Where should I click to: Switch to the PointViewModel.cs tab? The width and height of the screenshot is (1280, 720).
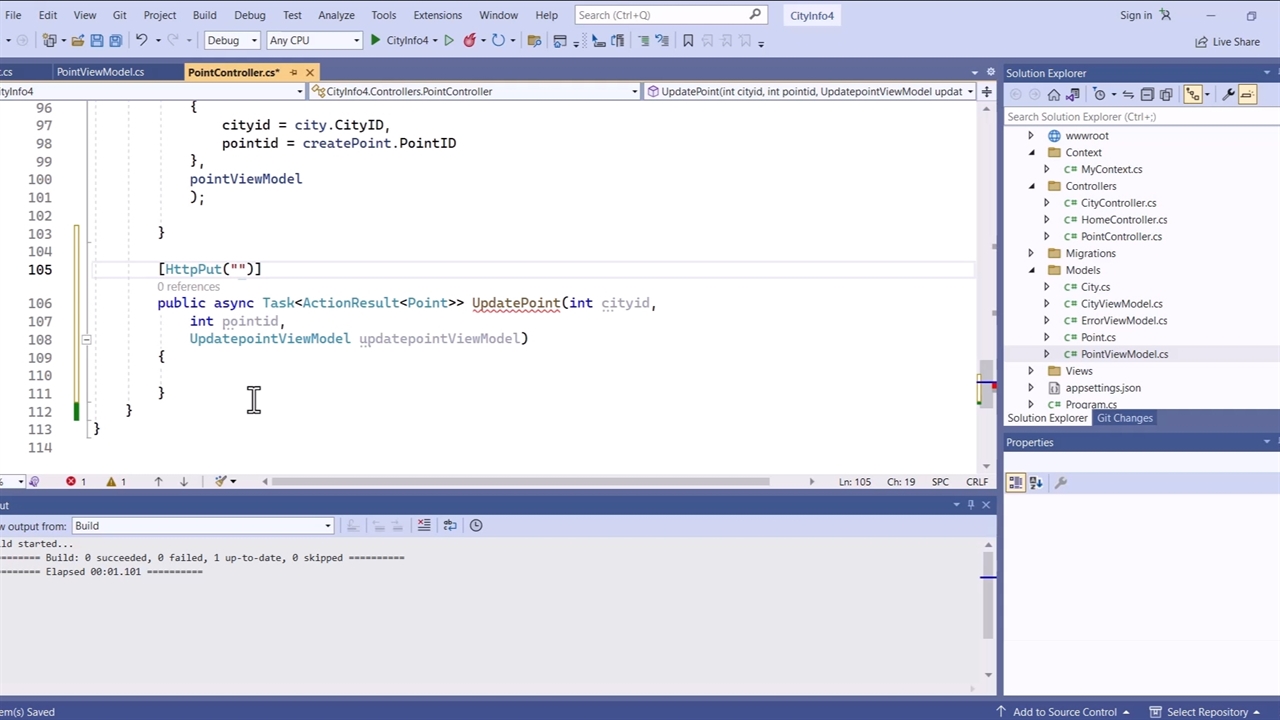(x=100, y=72)
